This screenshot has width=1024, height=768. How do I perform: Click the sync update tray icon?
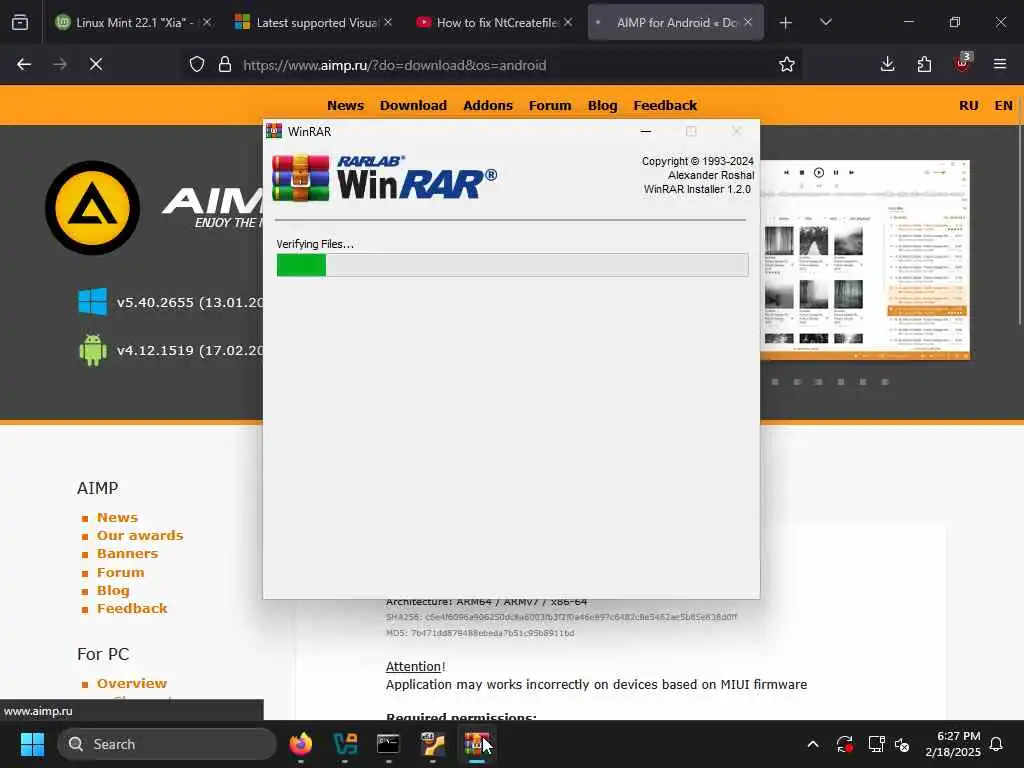(x=844, y=744)
